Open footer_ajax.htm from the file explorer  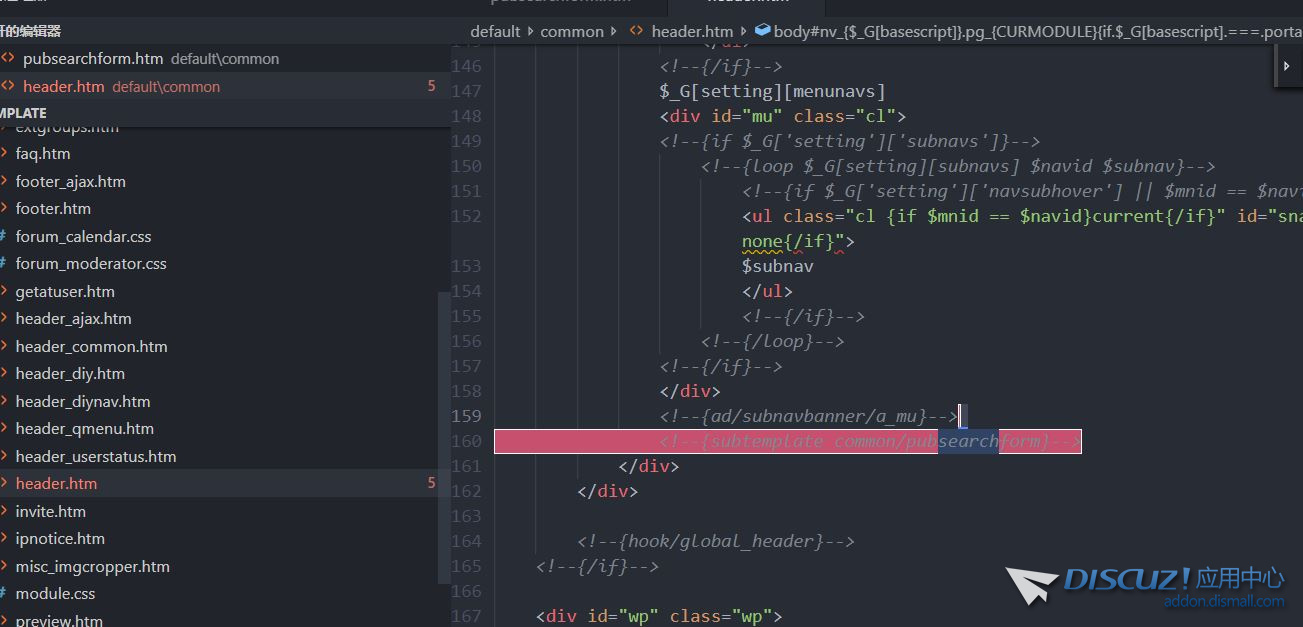point(70,182)
